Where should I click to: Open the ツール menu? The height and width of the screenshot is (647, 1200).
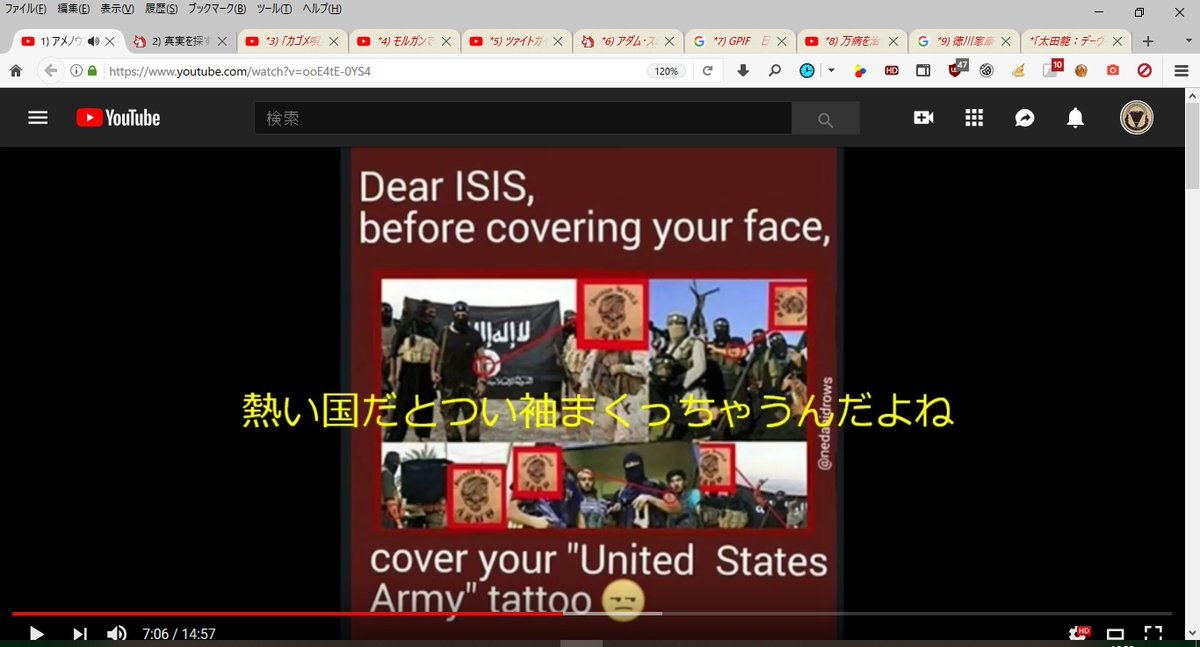tap(275, 9)
